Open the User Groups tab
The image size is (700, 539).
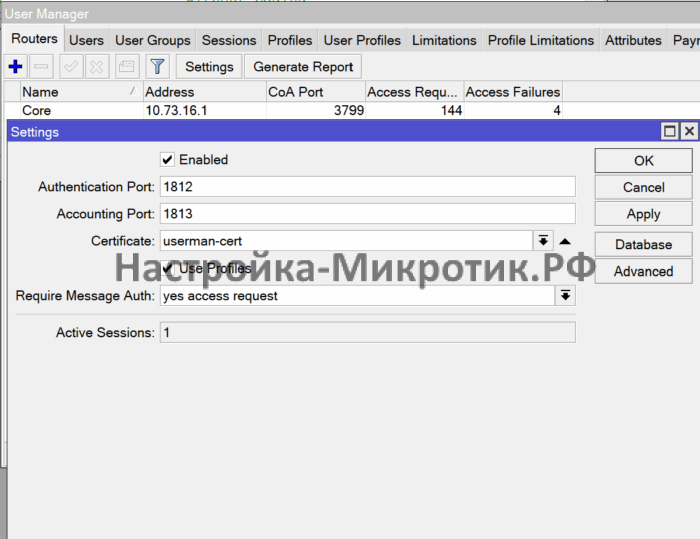(x=153, y=41)
